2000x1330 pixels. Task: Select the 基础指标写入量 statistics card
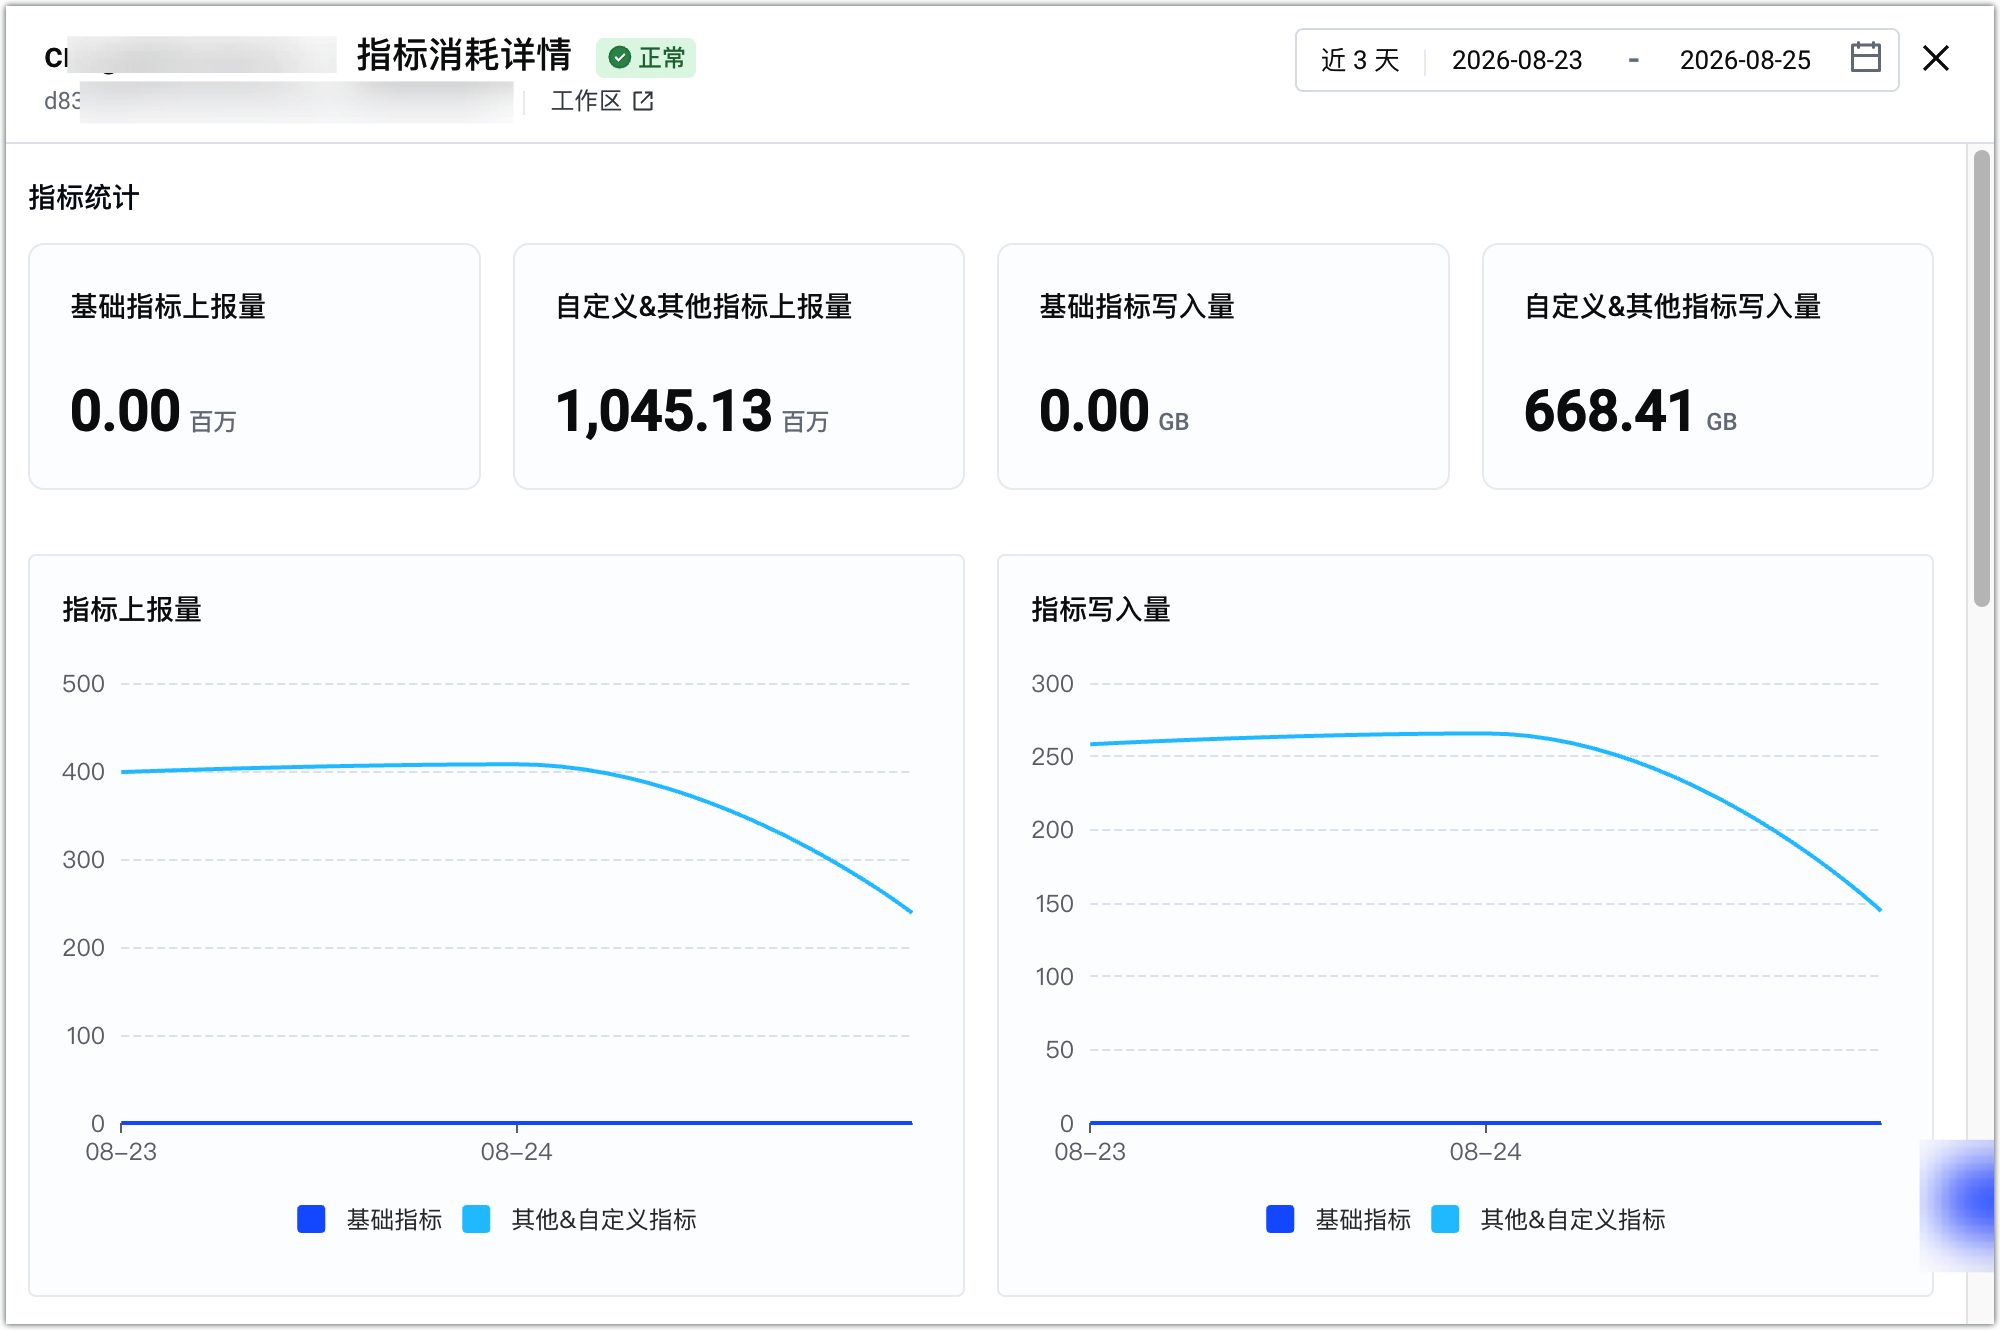(x=1223, y=367)
